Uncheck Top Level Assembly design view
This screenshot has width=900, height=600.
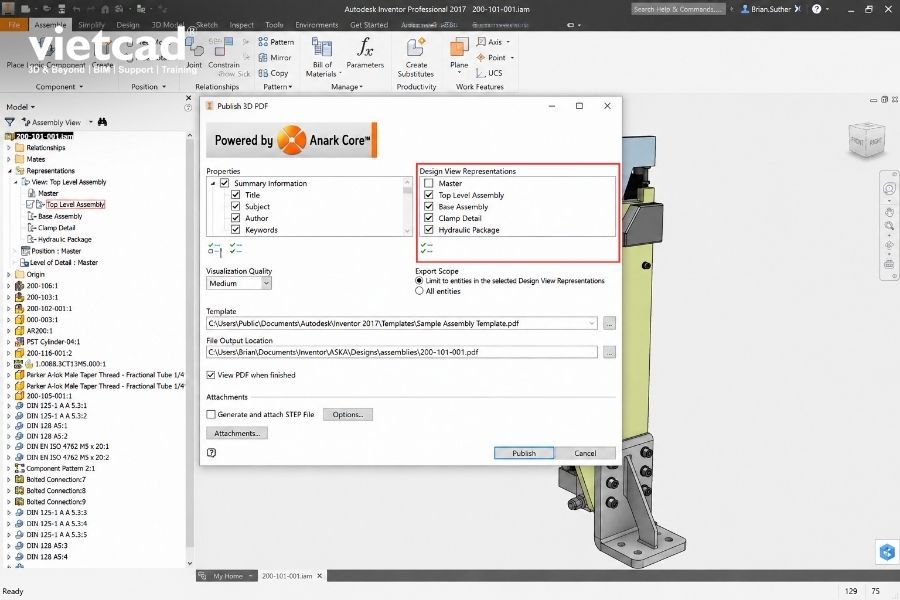point(428,195)
